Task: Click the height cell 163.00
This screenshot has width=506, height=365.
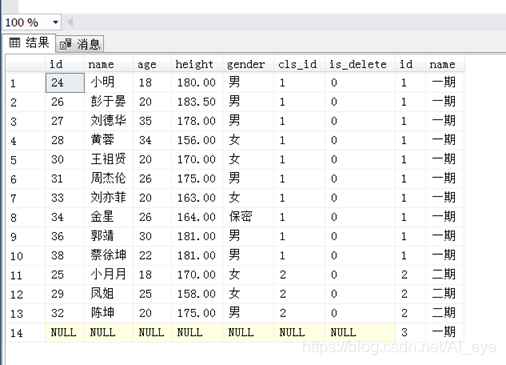Action: pos(197,198)
